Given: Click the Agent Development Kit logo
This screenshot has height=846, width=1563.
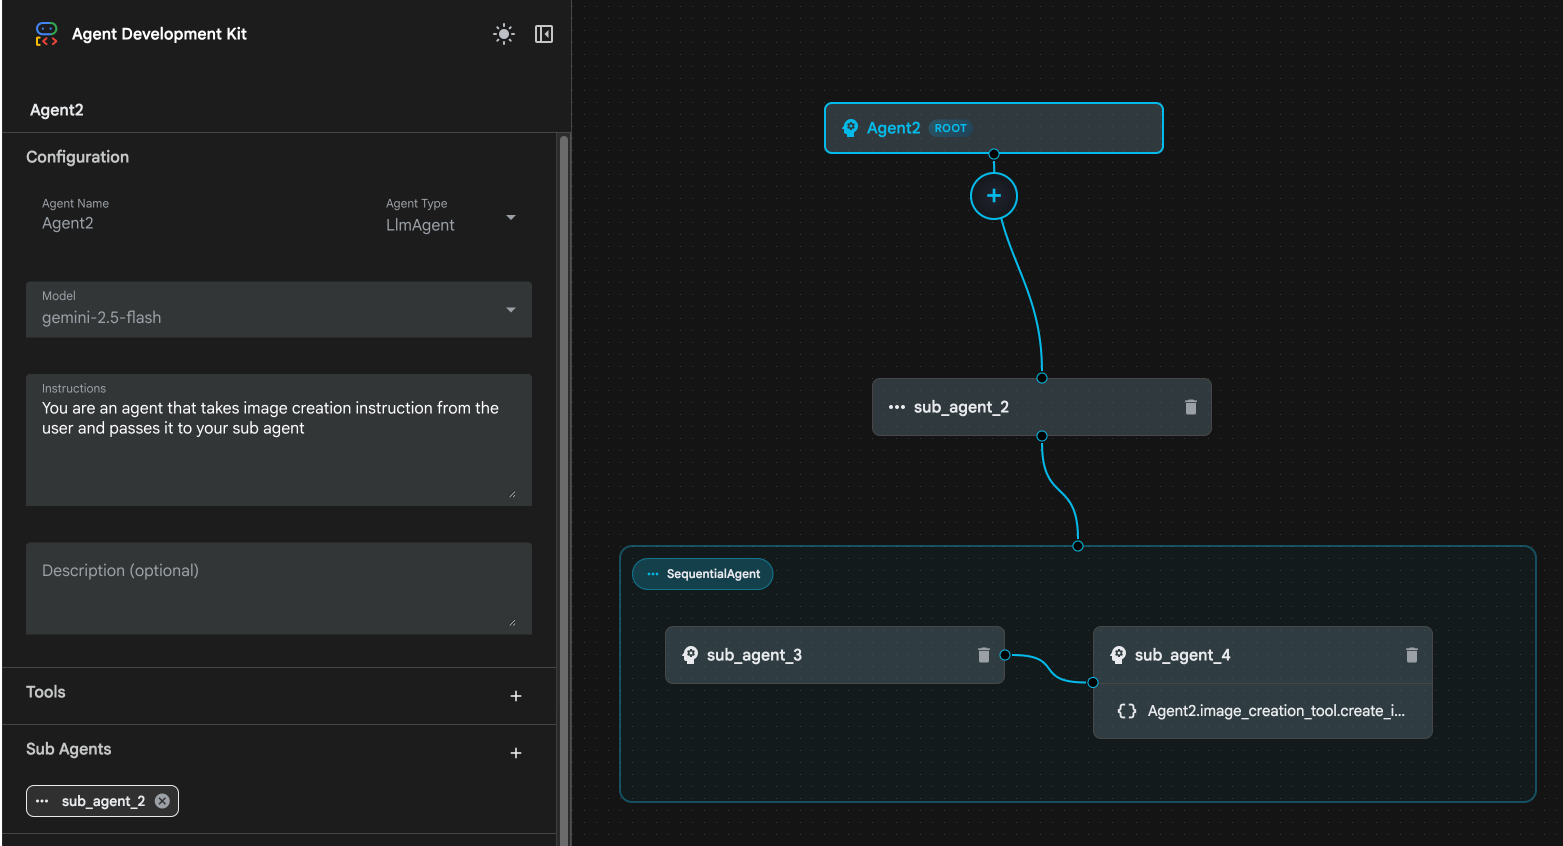Looking at the screenshot, I should [x=46, y=34].
